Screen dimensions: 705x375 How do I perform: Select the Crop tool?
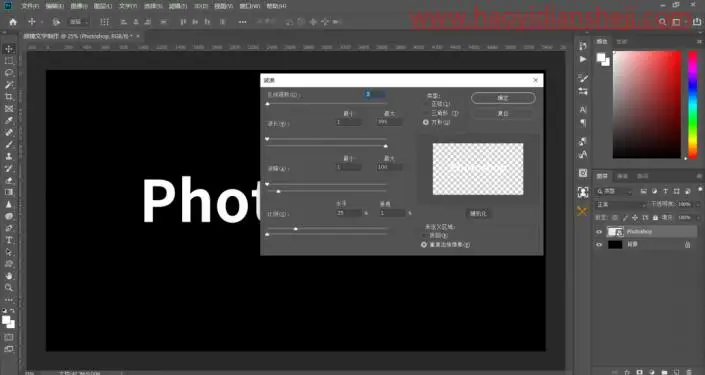pos(9,97)
